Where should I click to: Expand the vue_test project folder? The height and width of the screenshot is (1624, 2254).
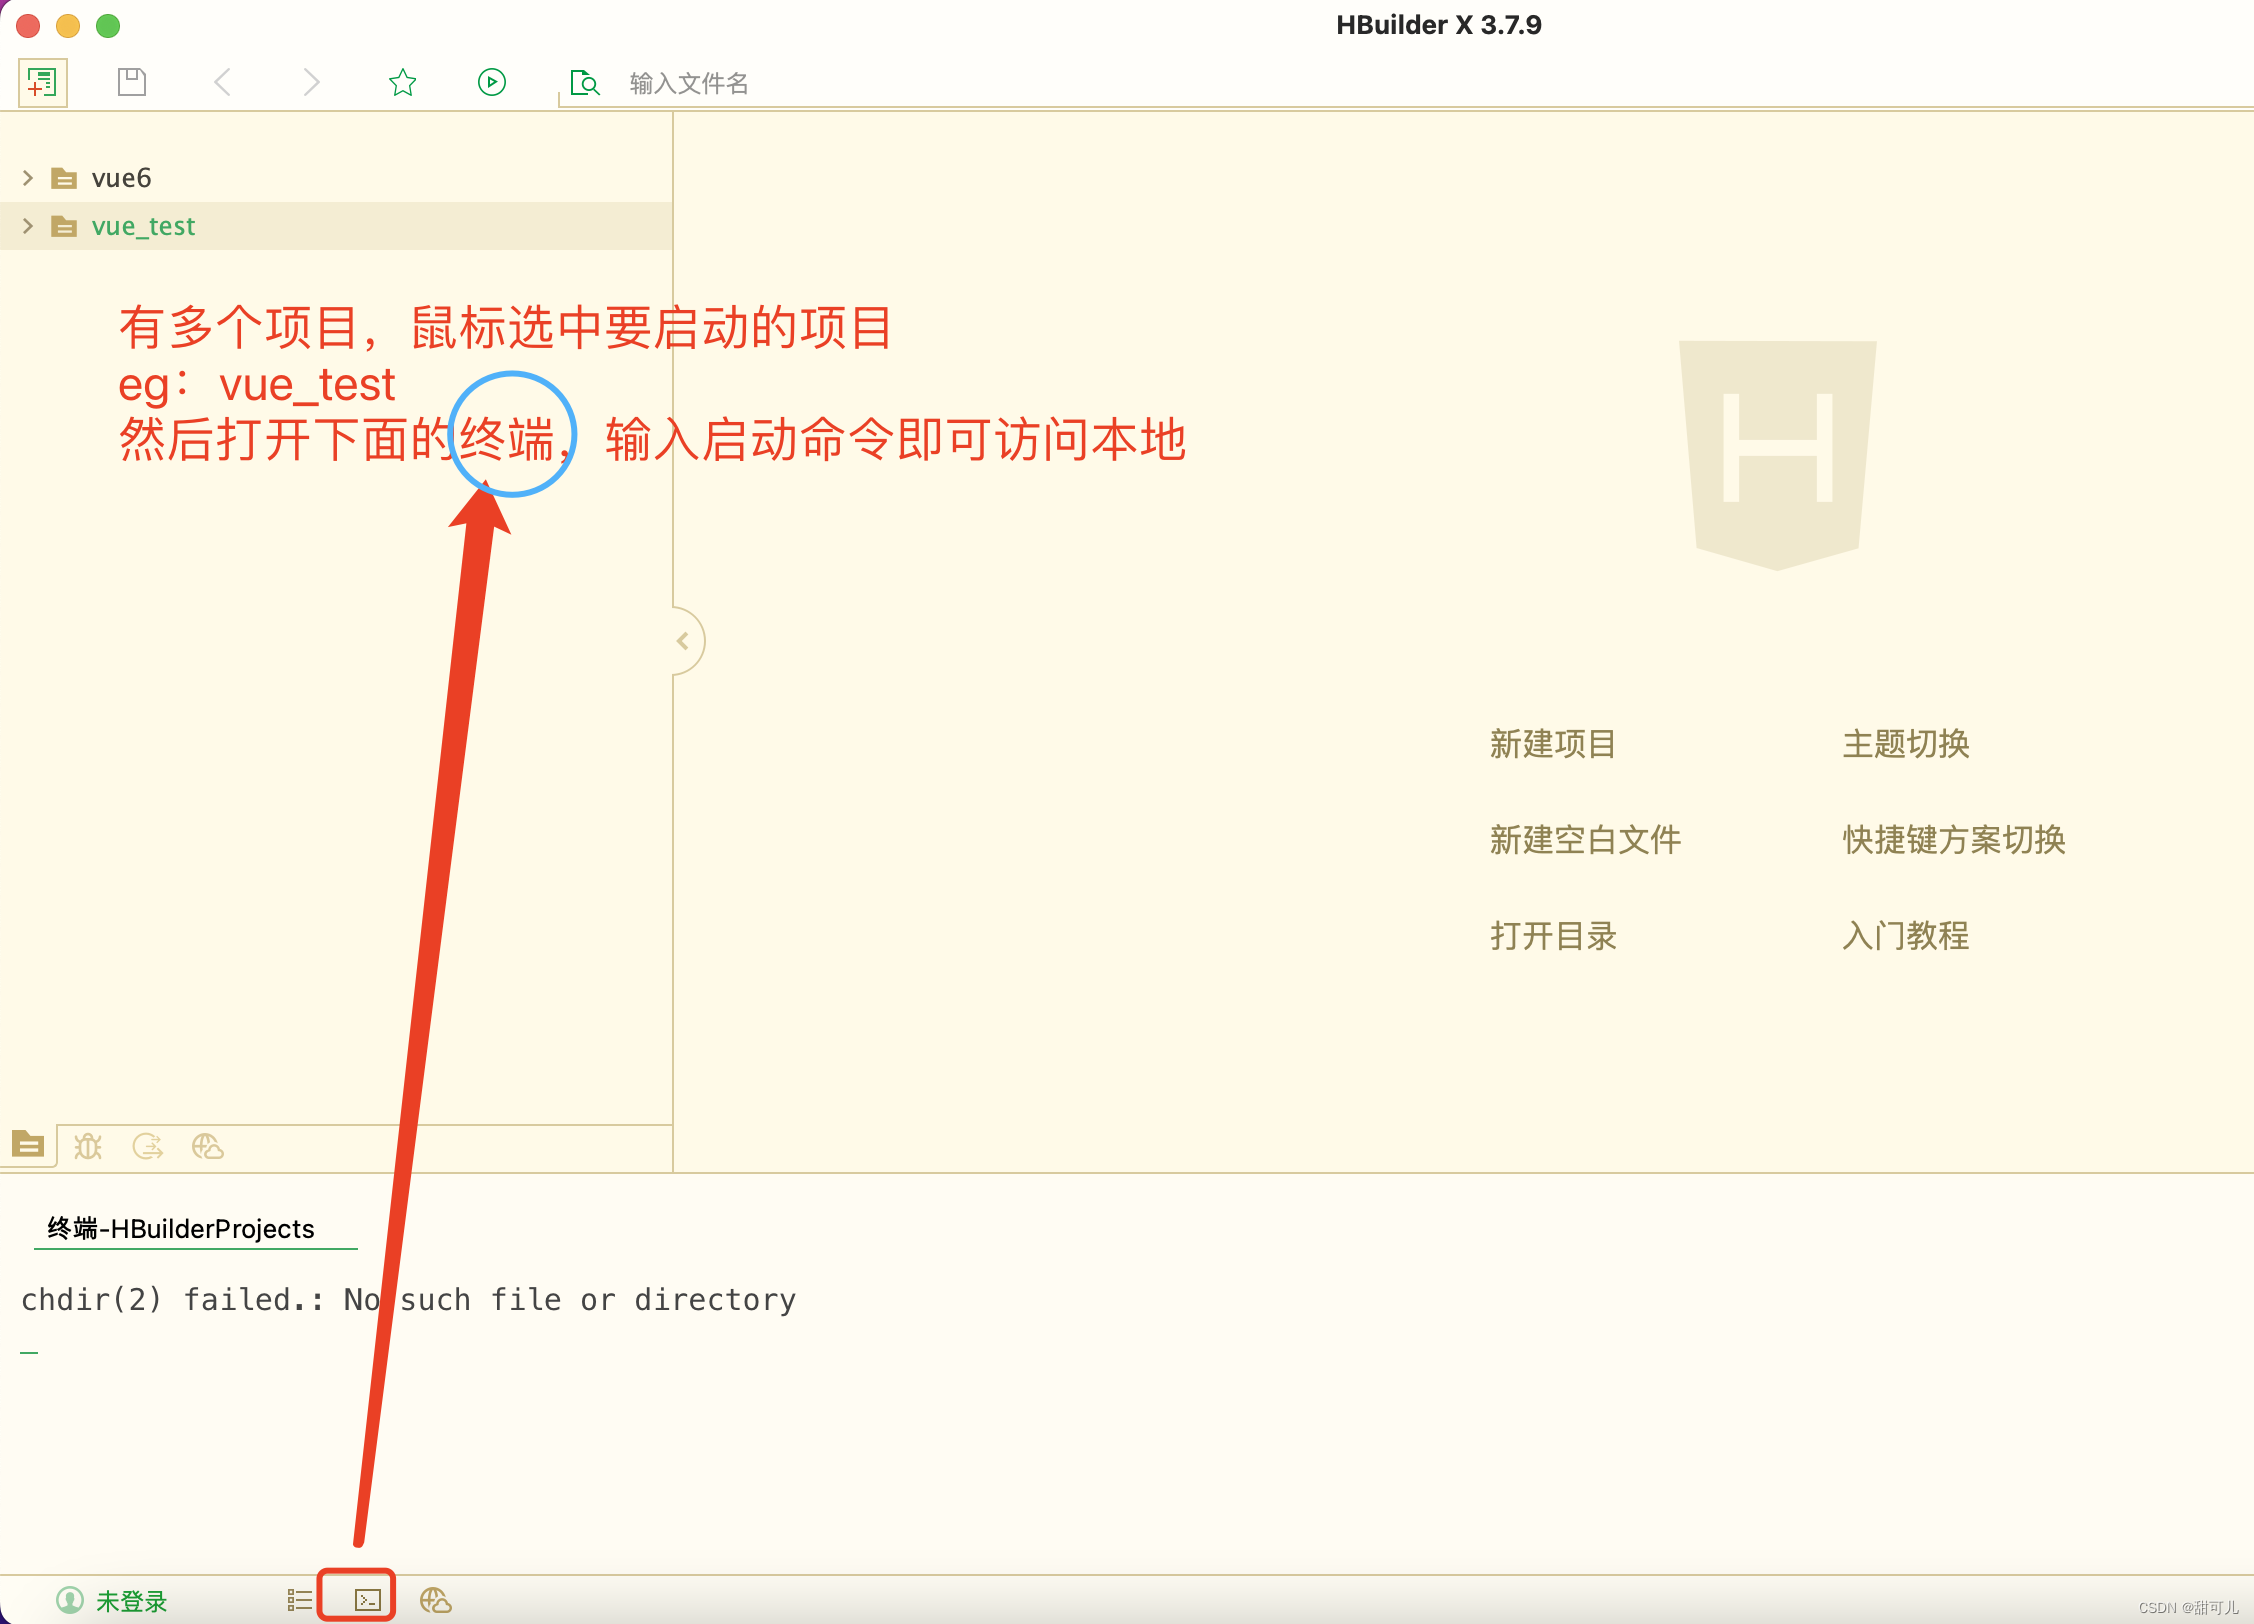pyautogui.click(x=28, y=226)
